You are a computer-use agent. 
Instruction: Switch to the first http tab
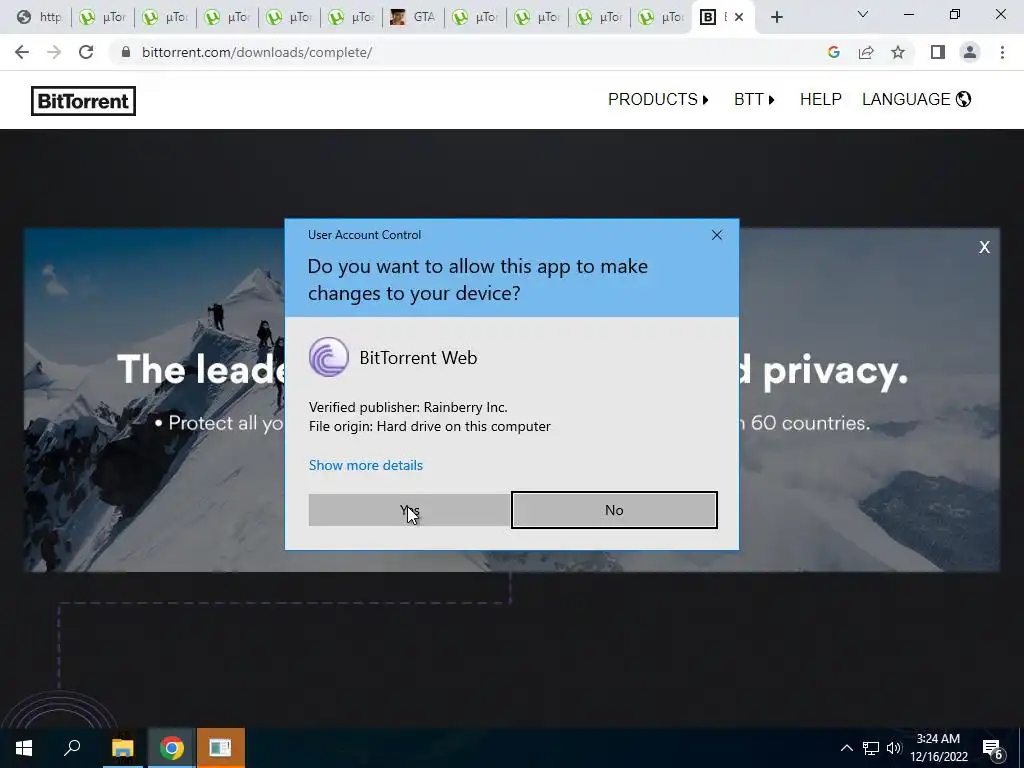point(40,17)
